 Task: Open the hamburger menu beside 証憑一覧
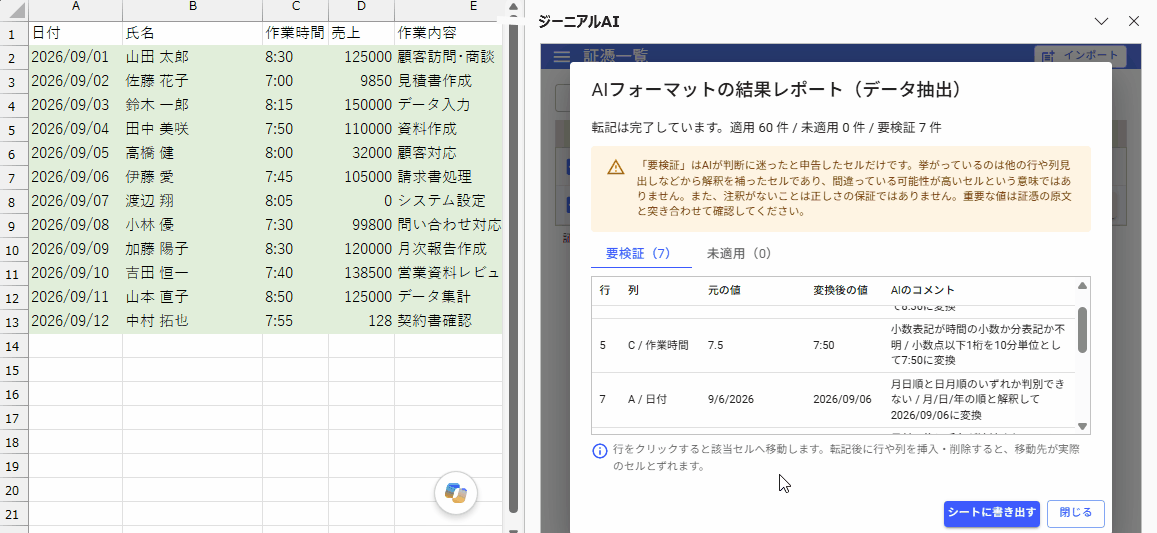coord(562,57)
